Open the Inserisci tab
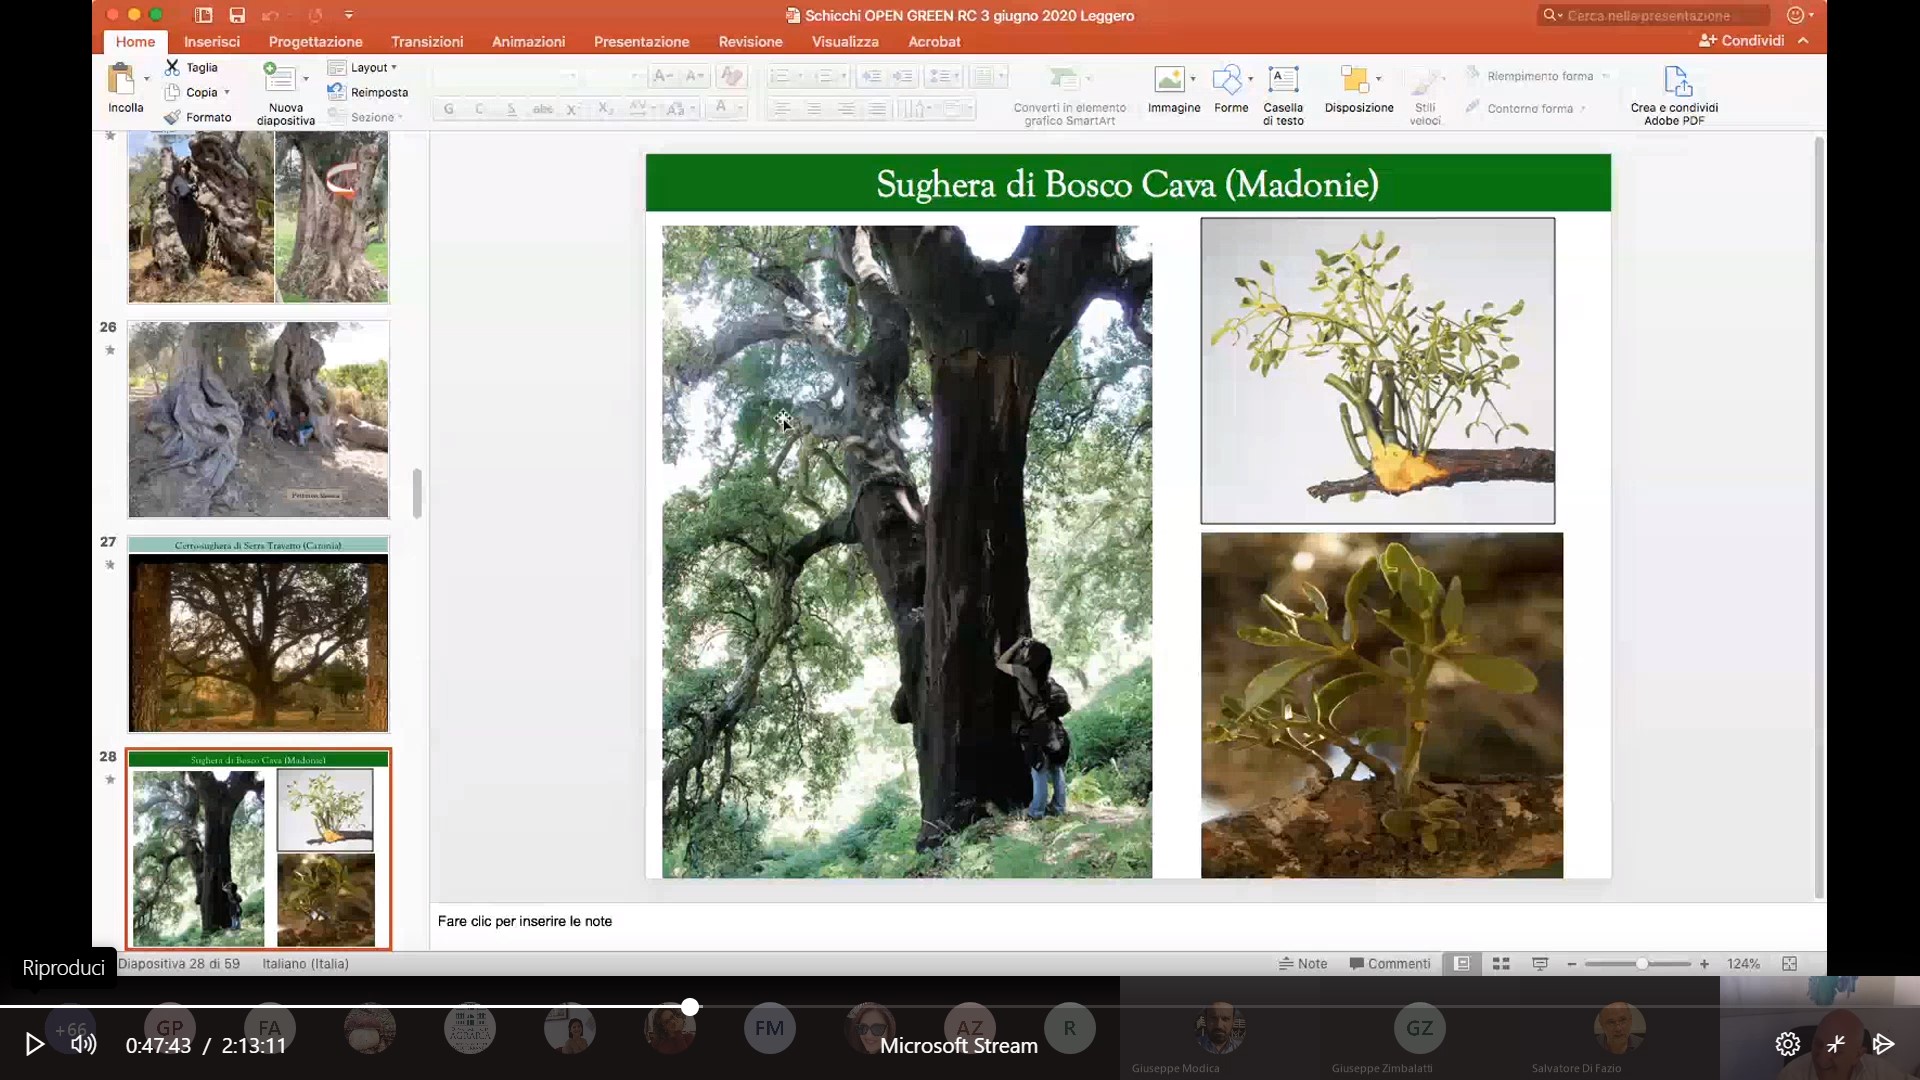The width and height of the screenshot is (1920, 1080). pyautogui.click(x=211, y=41)
